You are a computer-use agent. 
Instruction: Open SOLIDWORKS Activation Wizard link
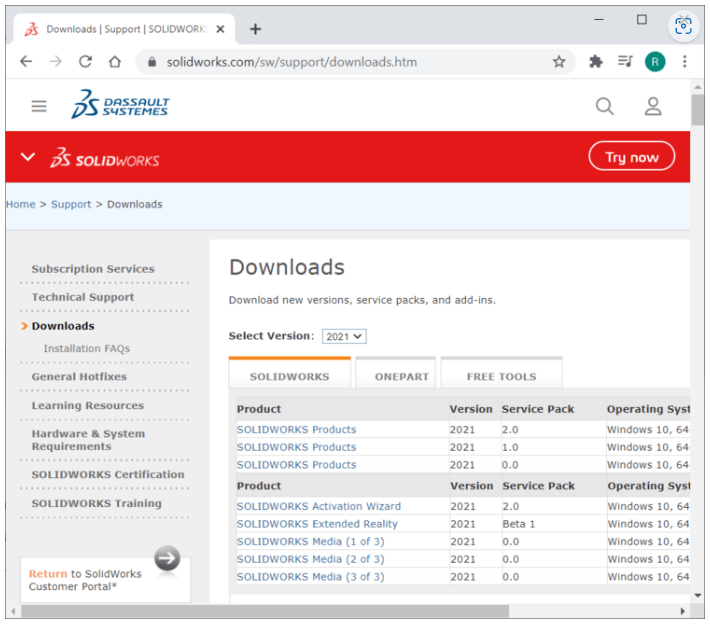click(x=319, y=506)
